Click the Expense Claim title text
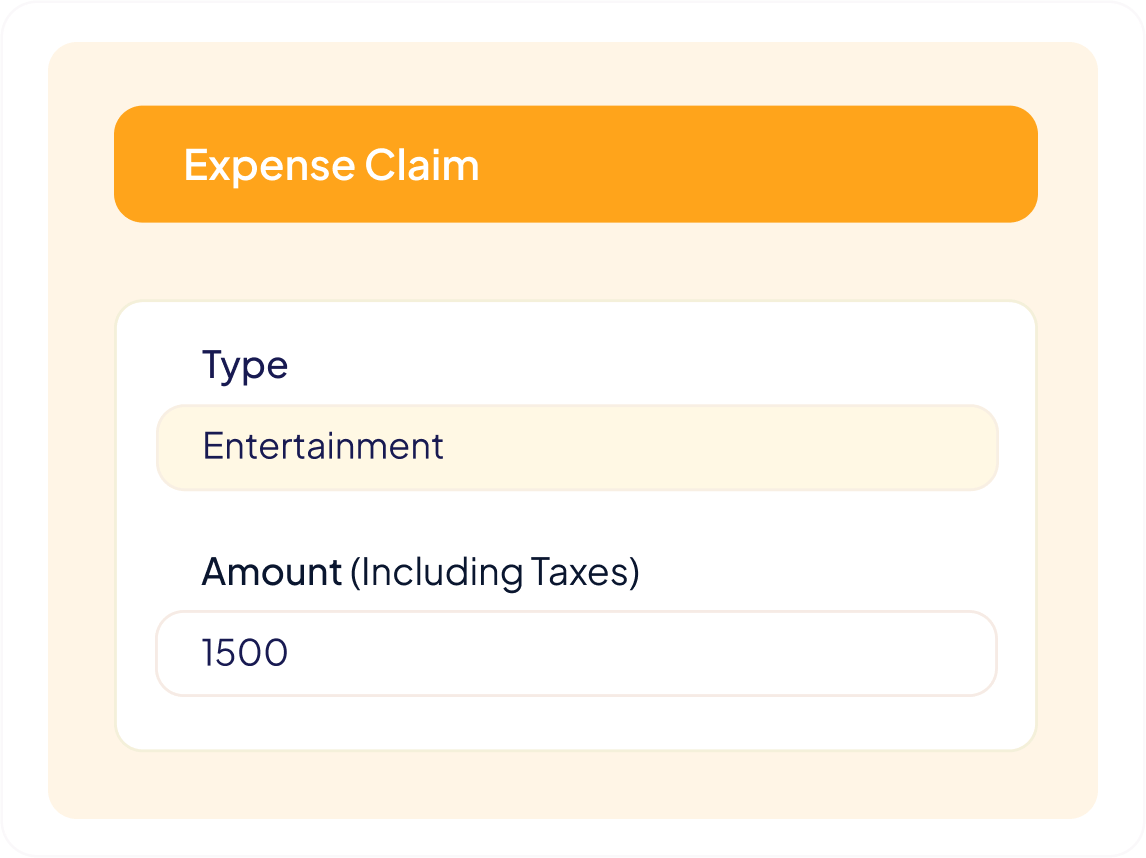Image resolution: width=1146 pixels, height=858 pixels. (x=330, y=165)
